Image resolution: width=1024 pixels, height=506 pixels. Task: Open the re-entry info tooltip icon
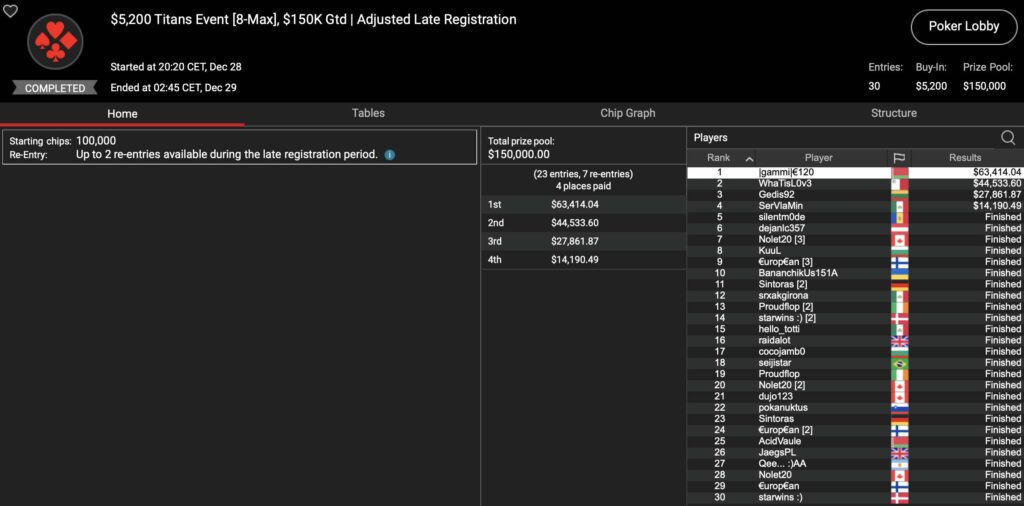click(x=390, y=155)
